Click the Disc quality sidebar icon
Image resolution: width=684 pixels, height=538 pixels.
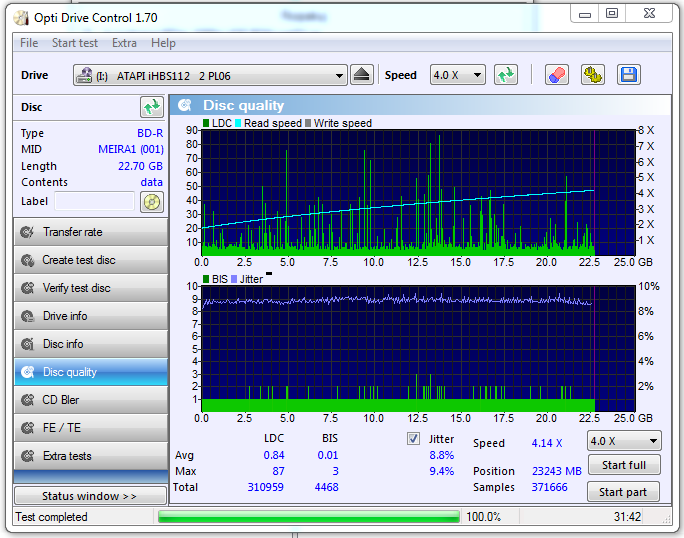point(27,372)
